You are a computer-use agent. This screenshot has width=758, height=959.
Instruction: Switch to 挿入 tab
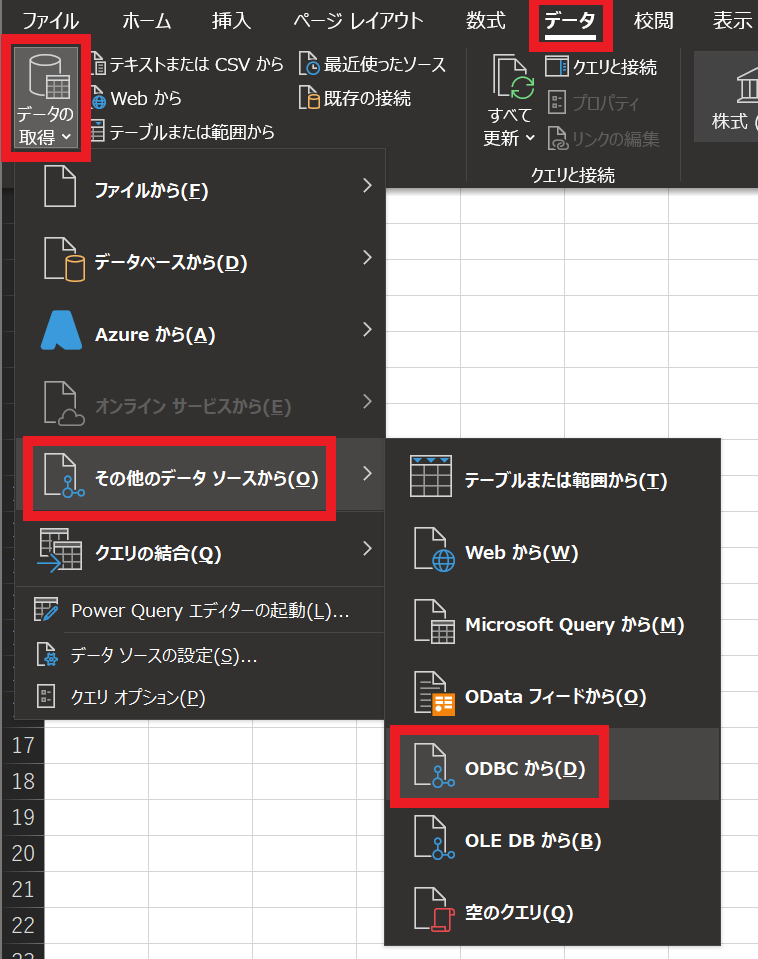[231, 21]
